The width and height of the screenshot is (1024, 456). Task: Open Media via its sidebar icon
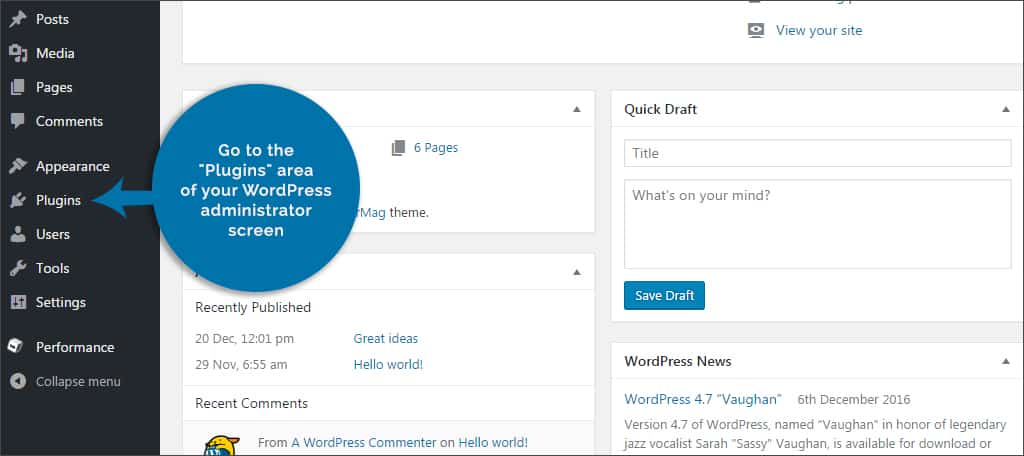[x=18, y=54]
